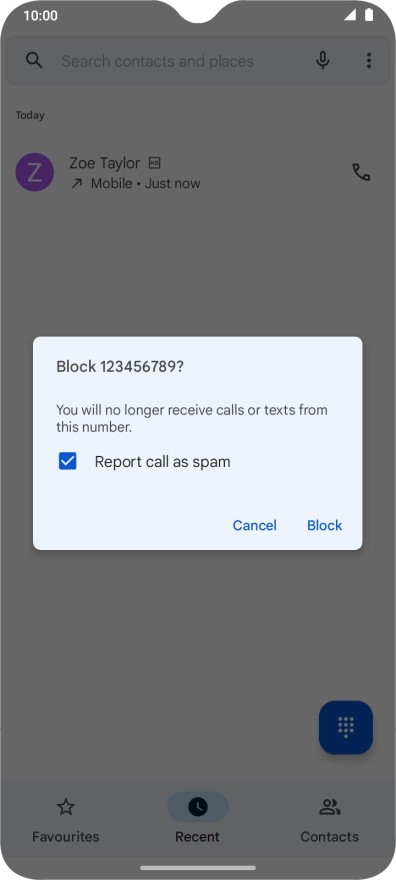The height and width of the screenshot is (880, 396).
Task: Open the dial pad floating button
Action: click(346, 727)
